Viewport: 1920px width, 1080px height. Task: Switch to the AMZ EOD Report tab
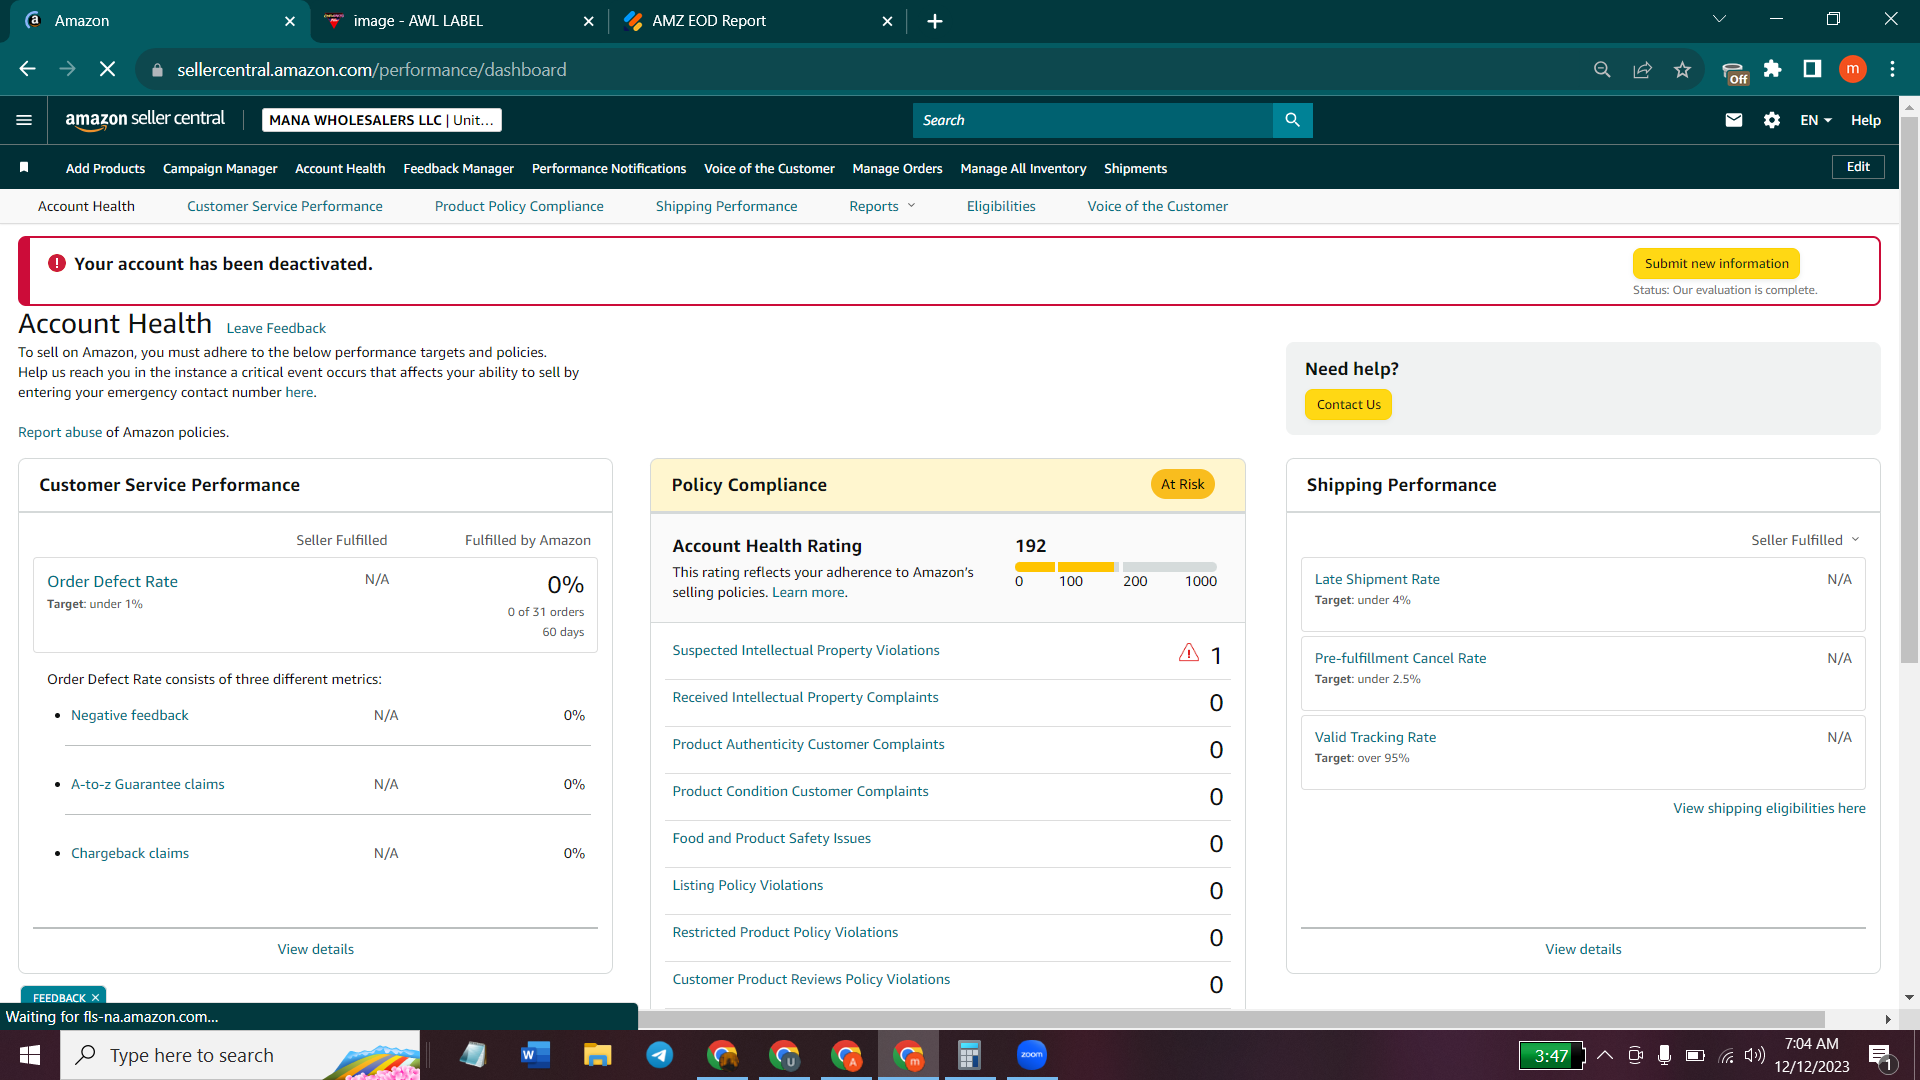tap(757, 21)
